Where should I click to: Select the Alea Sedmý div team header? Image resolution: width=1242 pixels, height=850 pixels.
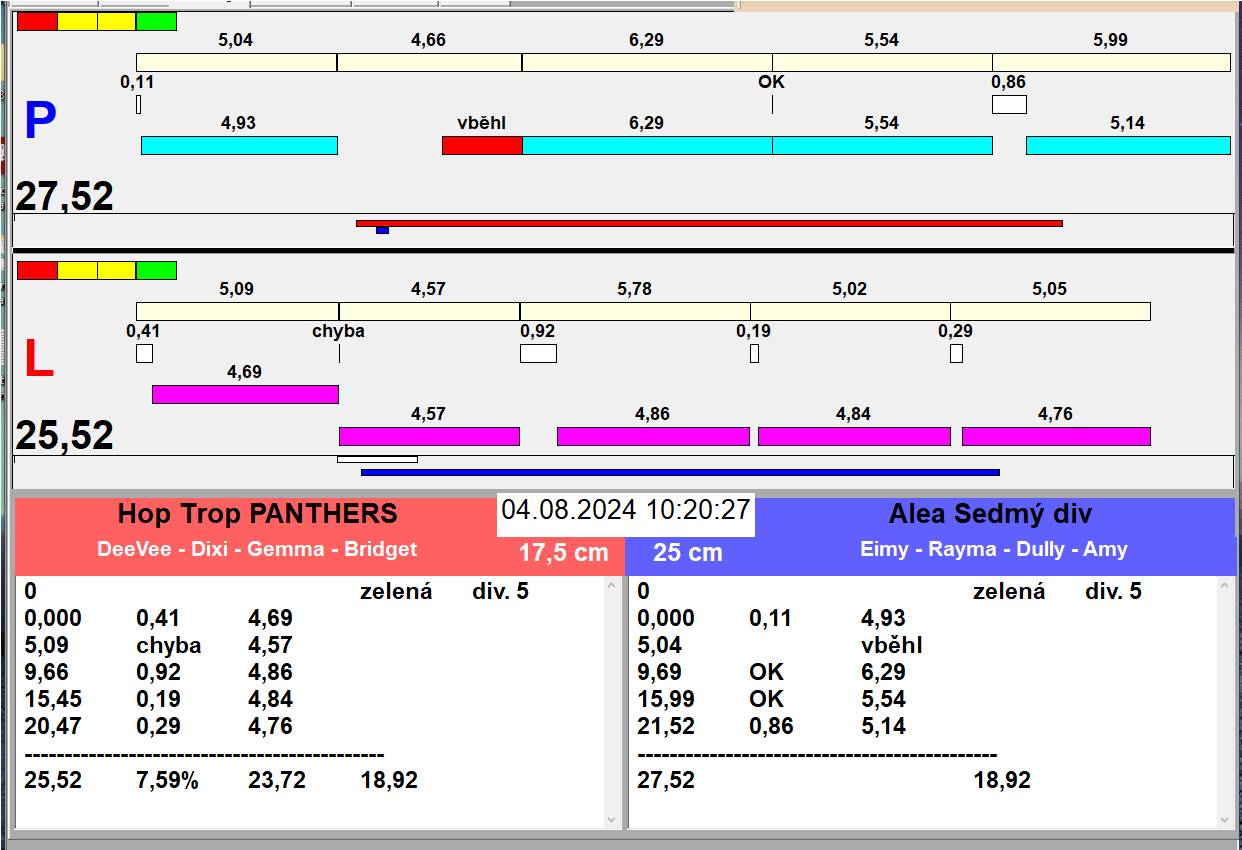click(990, 514)
